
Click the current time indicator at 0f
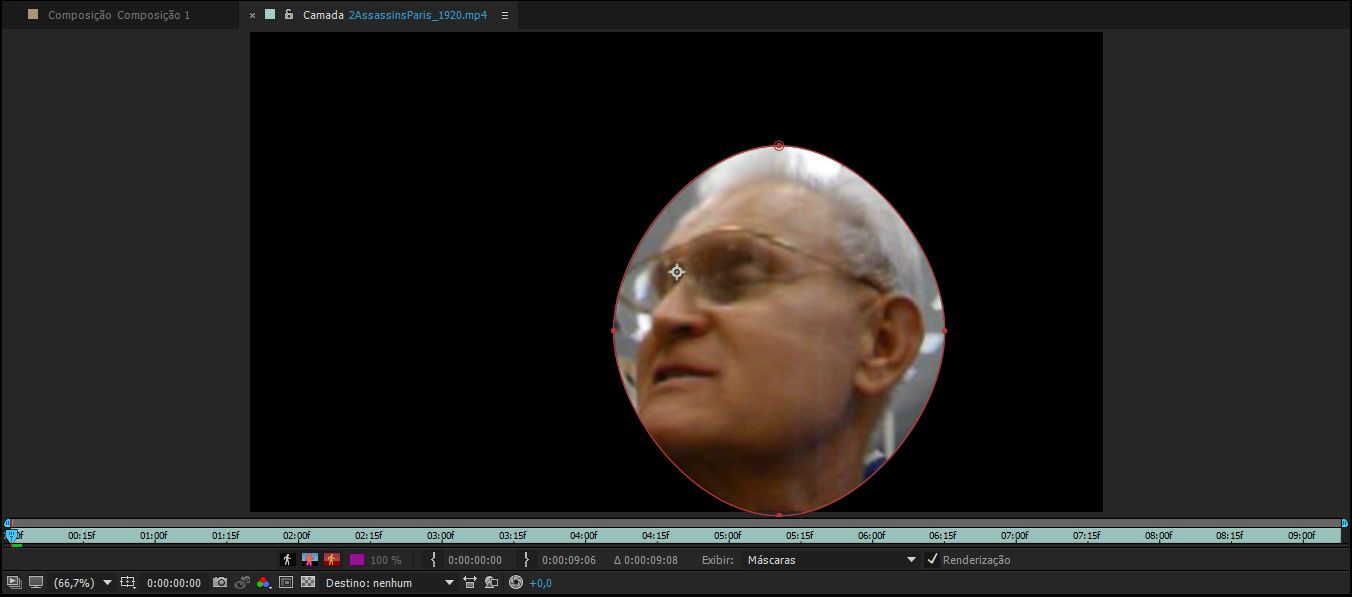click(12, 537)
